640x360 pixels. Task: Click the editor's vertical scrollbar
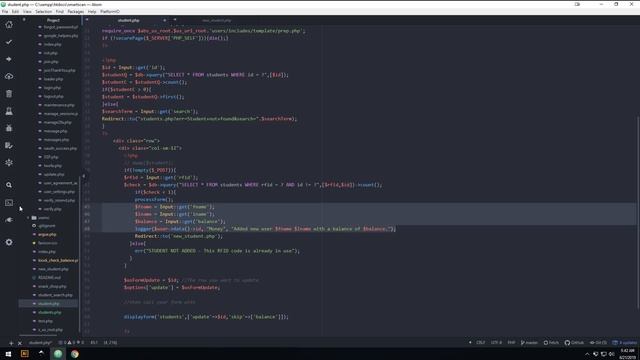(638, 214)
